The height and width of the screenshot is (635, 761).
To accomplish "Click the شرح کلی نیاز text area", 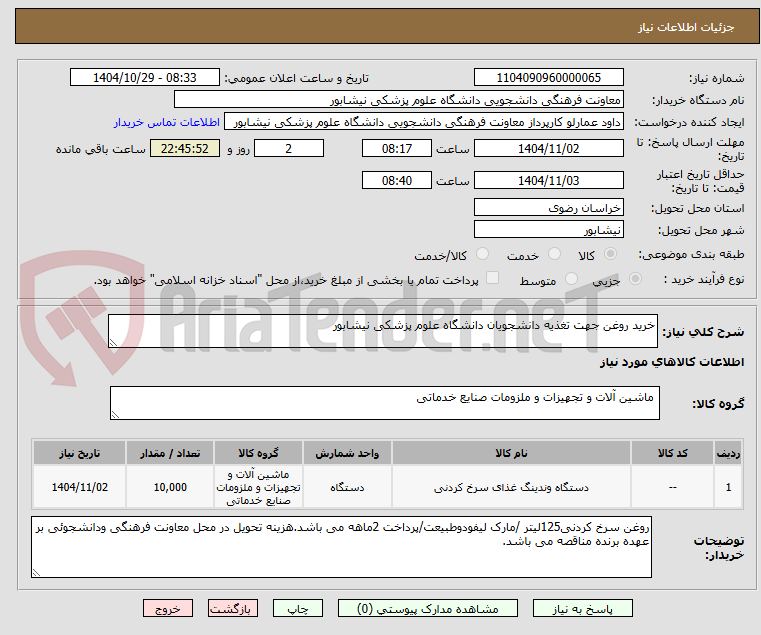I will (x=382, y=331).
